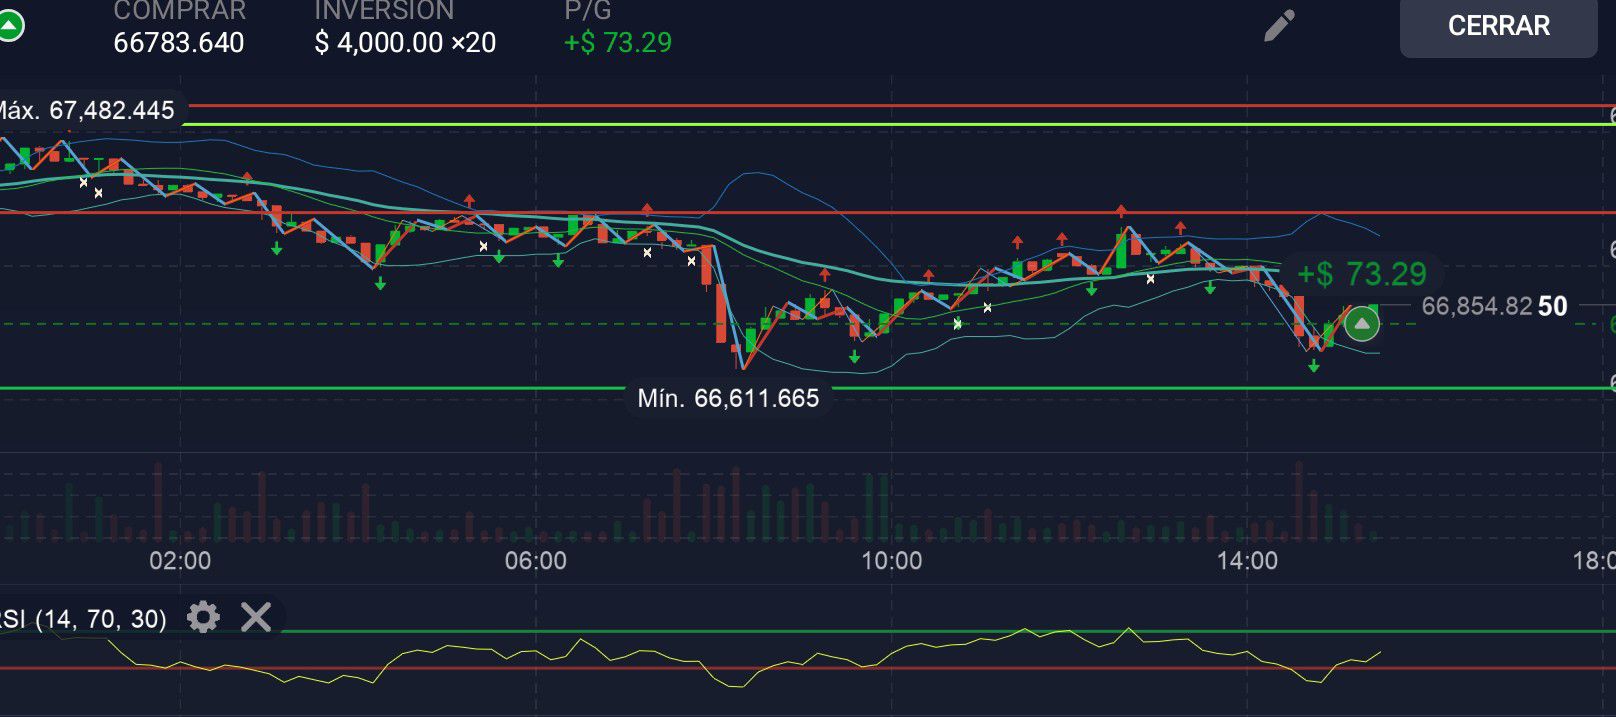
Task: Click the green up-arrow icon beside COMPRAR
Action: (9, 27)
